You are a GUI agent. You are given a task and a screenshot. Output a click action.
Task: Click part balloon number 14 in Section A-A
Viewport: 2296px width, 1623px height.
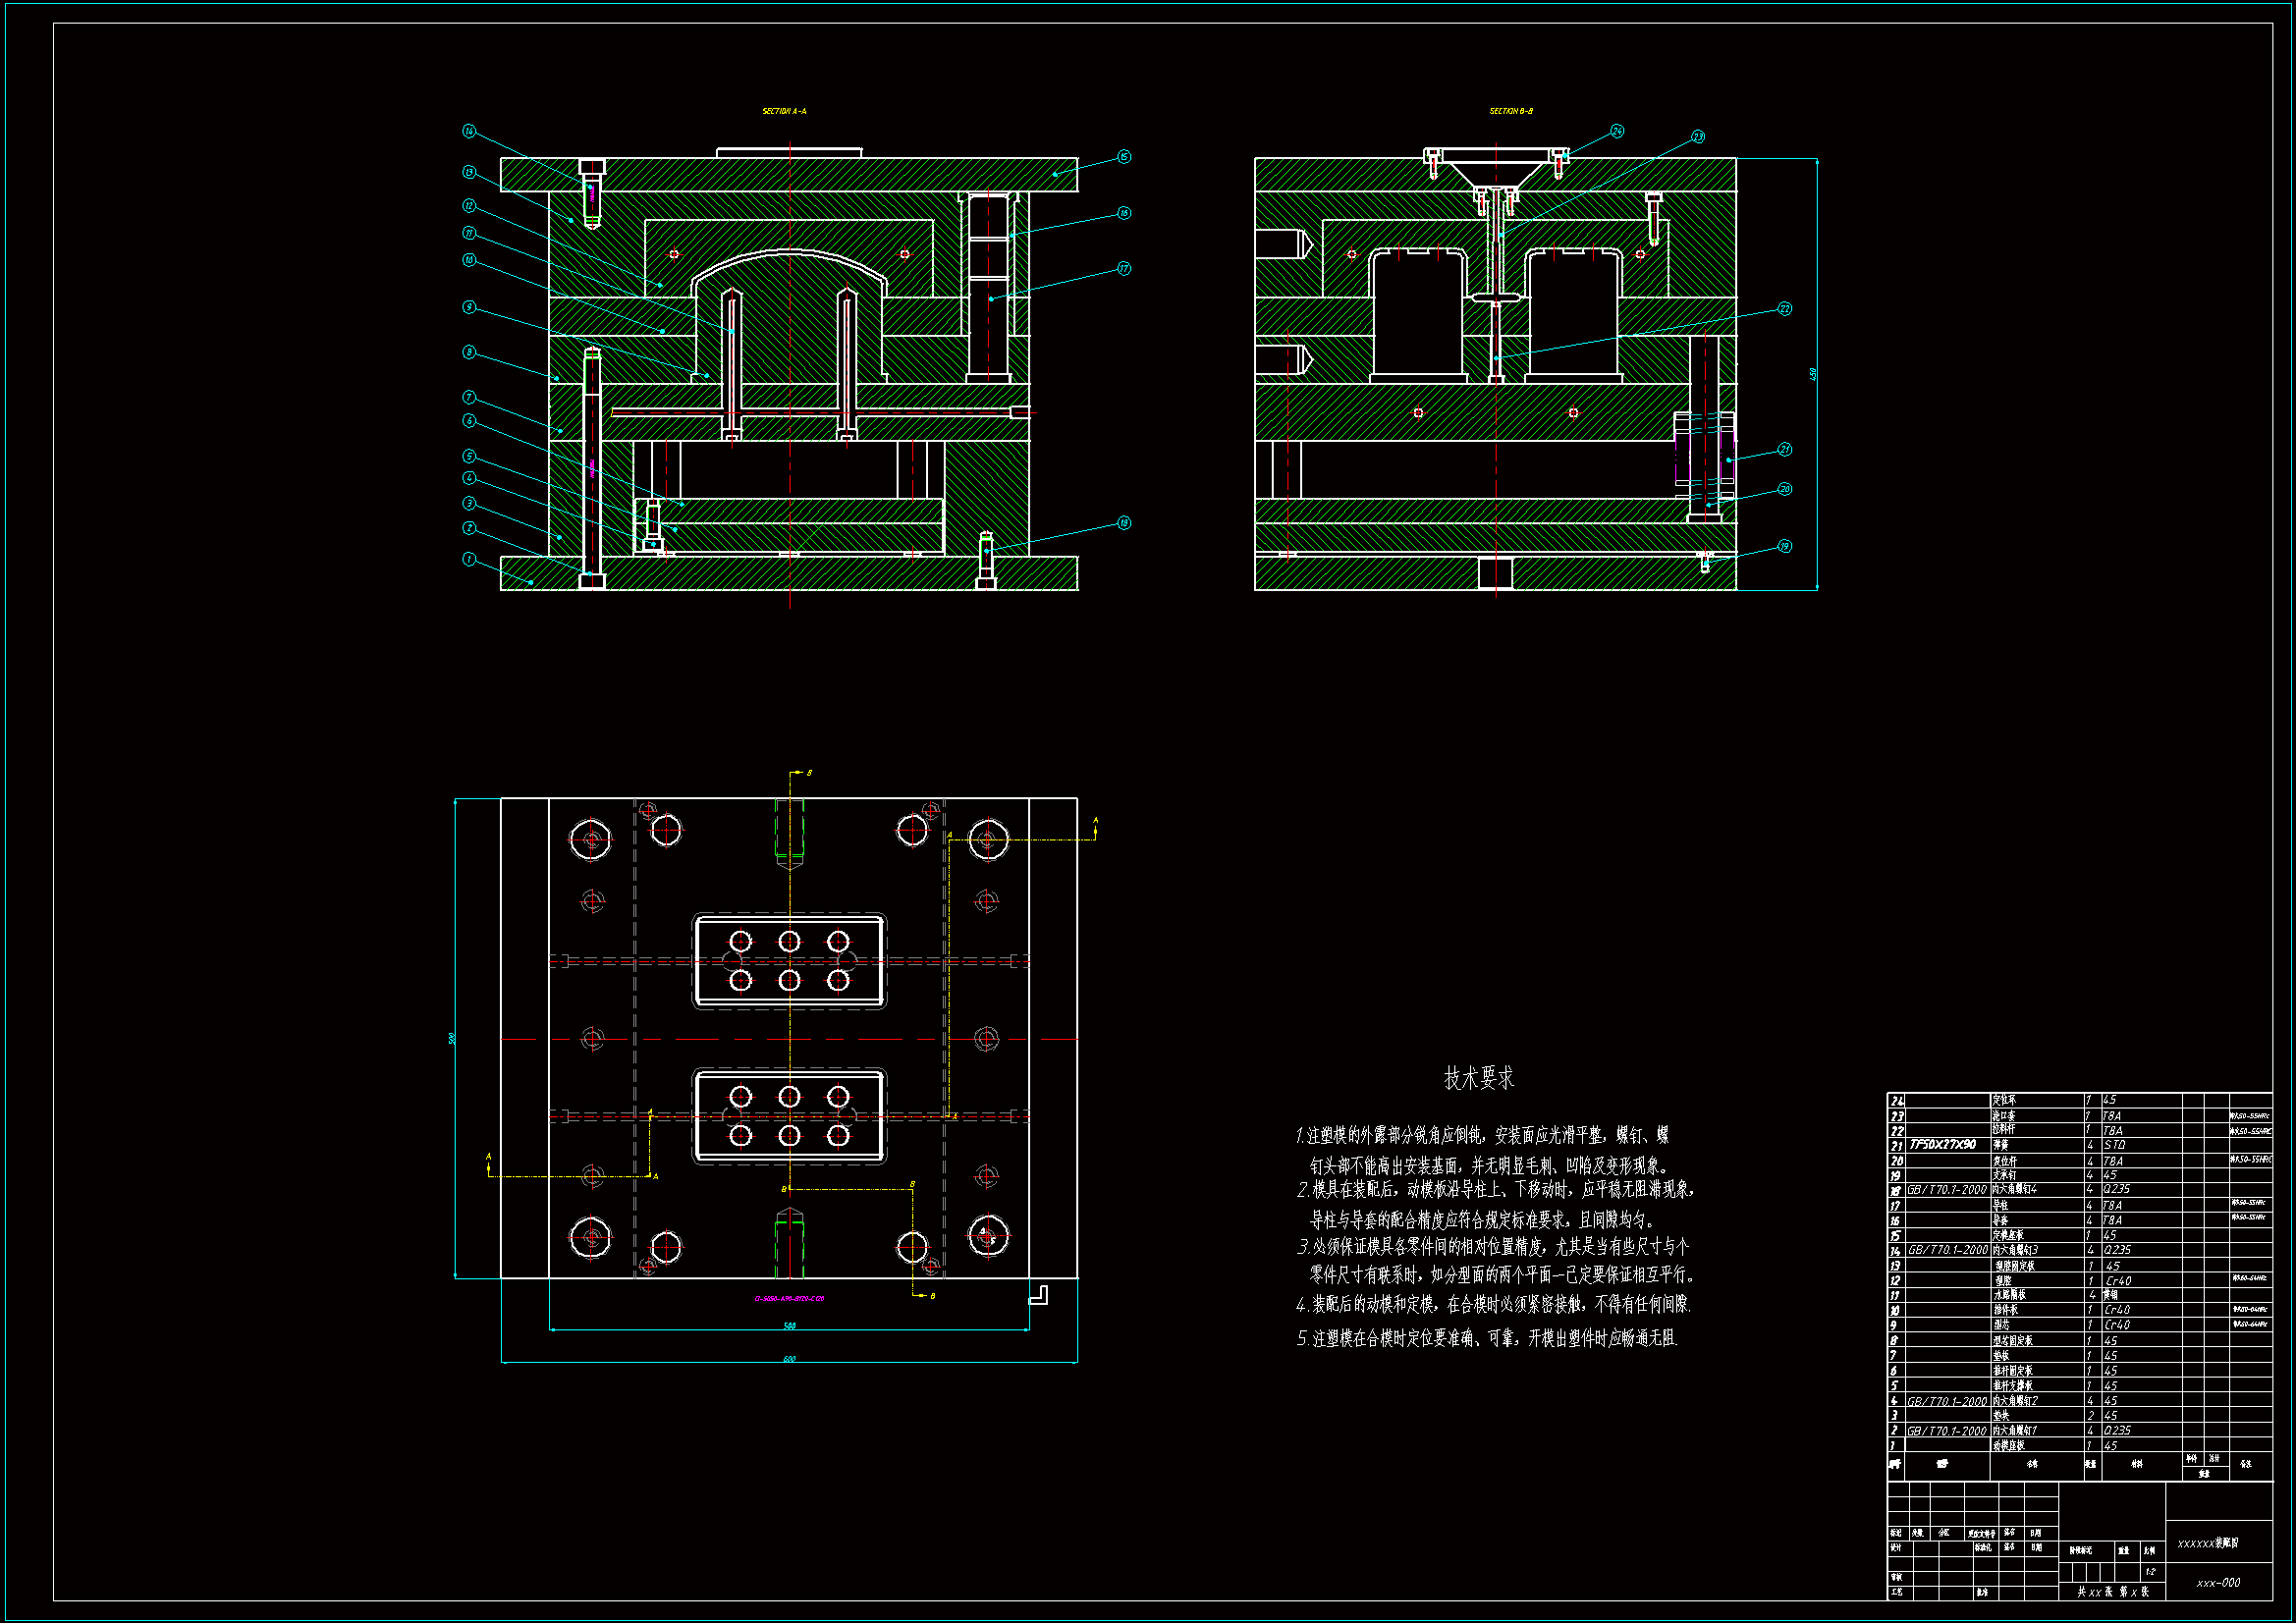(469, 131)
